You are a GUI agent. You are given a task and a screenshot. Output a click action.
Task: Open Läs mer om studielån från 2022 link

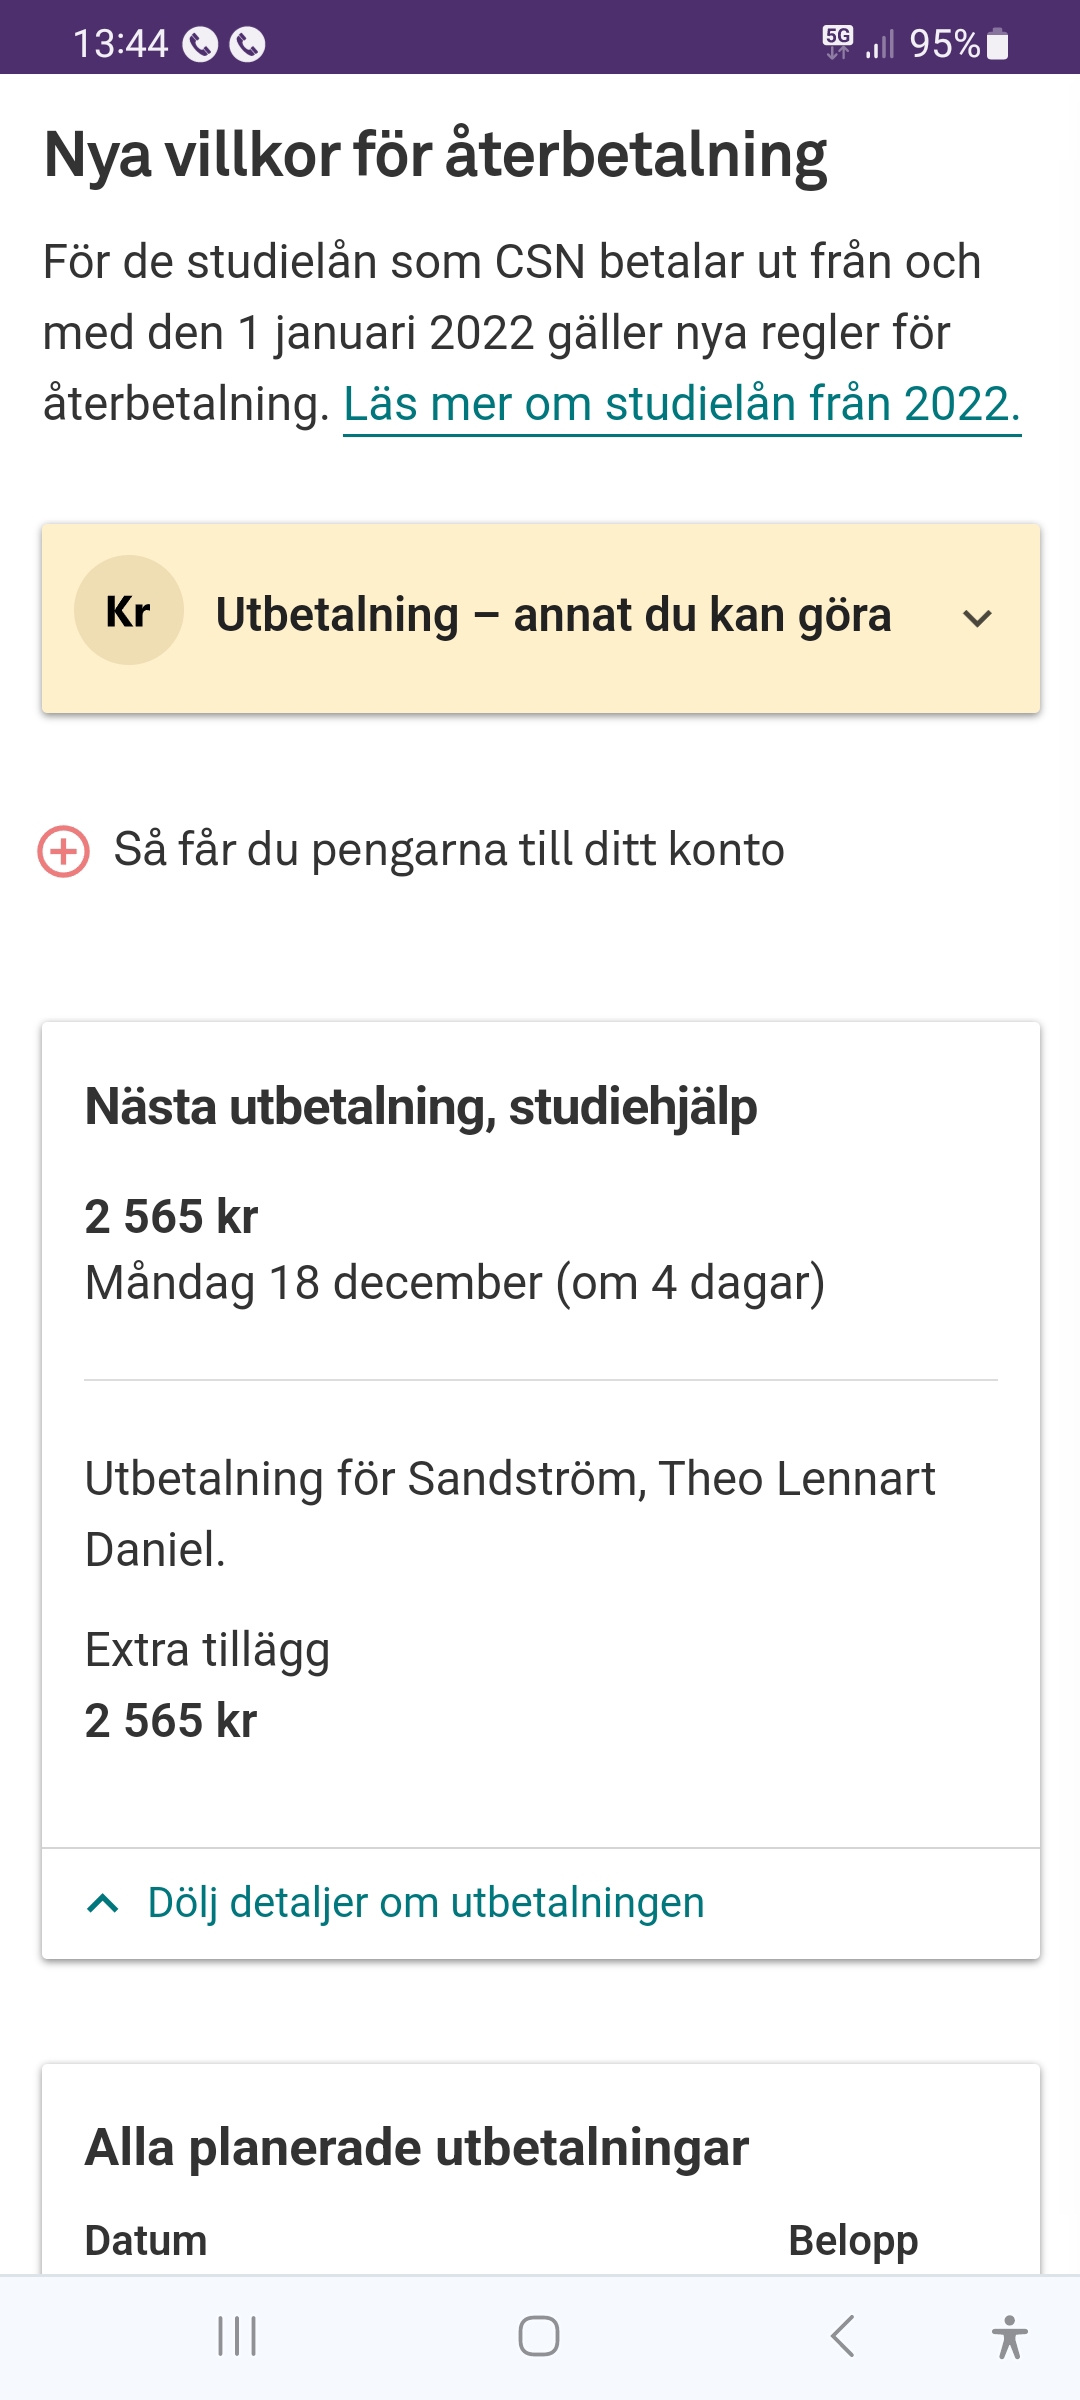pyautogui.click(x=681, y=405)
